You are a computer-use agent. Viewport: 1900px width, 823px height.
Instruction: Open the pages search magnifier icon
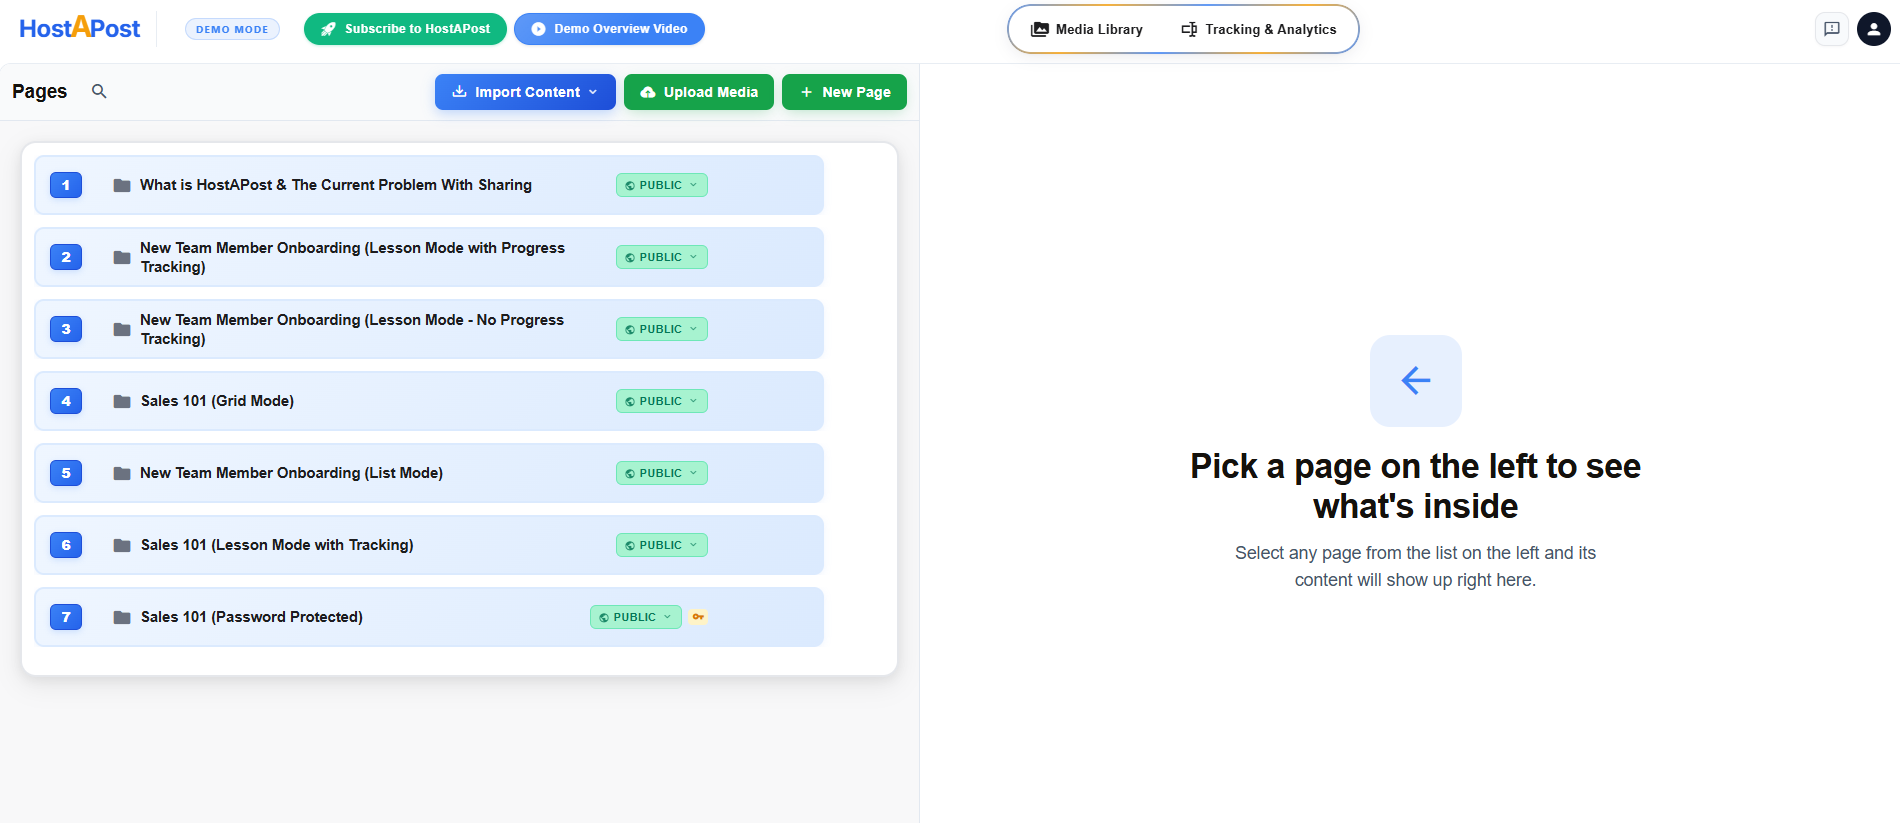[x=99, y=91]
